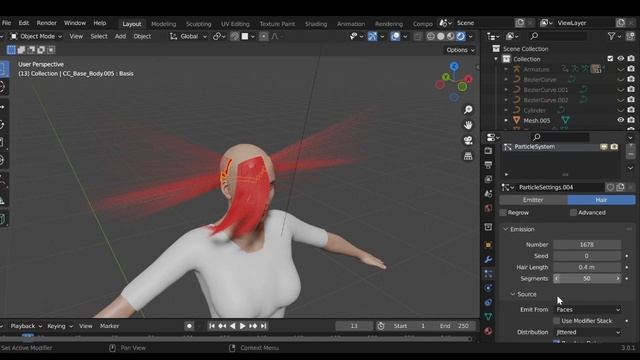Toggle perspective/orthographic grid icon
This screenshot has width=640, height=360.
468,156
